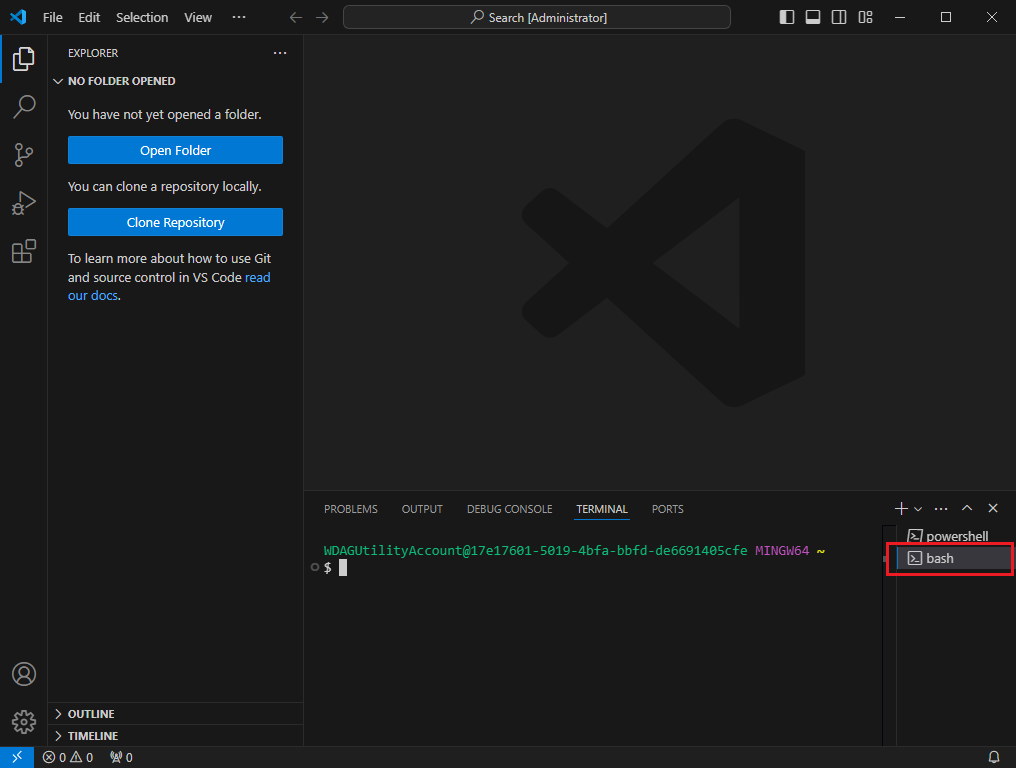1016x768 pixels.
Task: Open the Accounts menu icon
Action: (x=24, y=674)
